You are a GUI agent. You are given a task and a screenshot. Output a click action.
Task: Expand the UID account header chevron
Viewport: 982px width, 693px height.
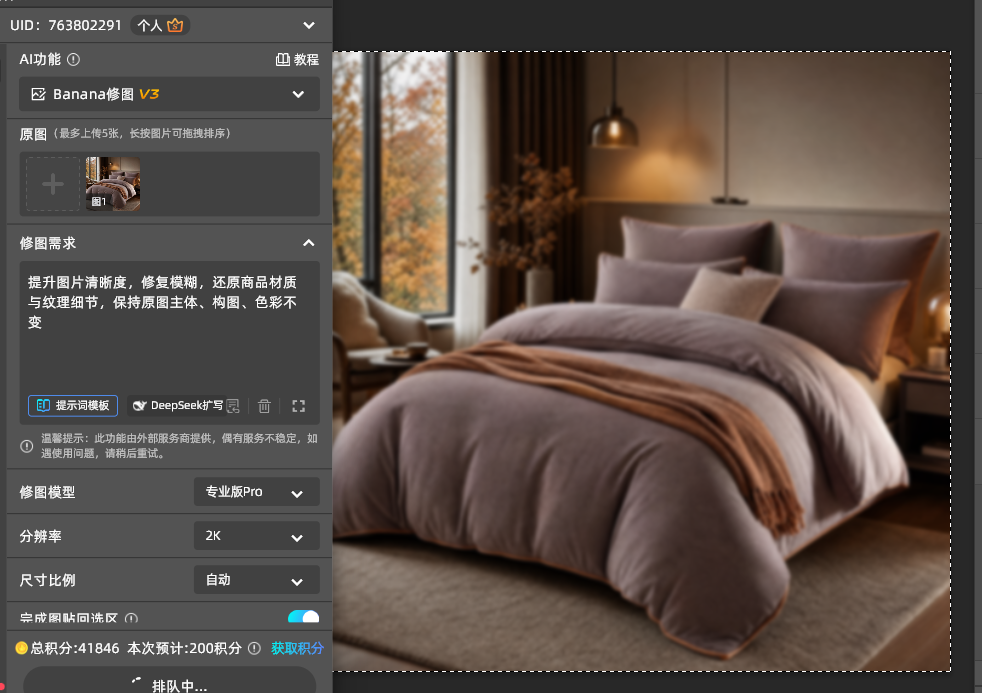click(309, 25)
